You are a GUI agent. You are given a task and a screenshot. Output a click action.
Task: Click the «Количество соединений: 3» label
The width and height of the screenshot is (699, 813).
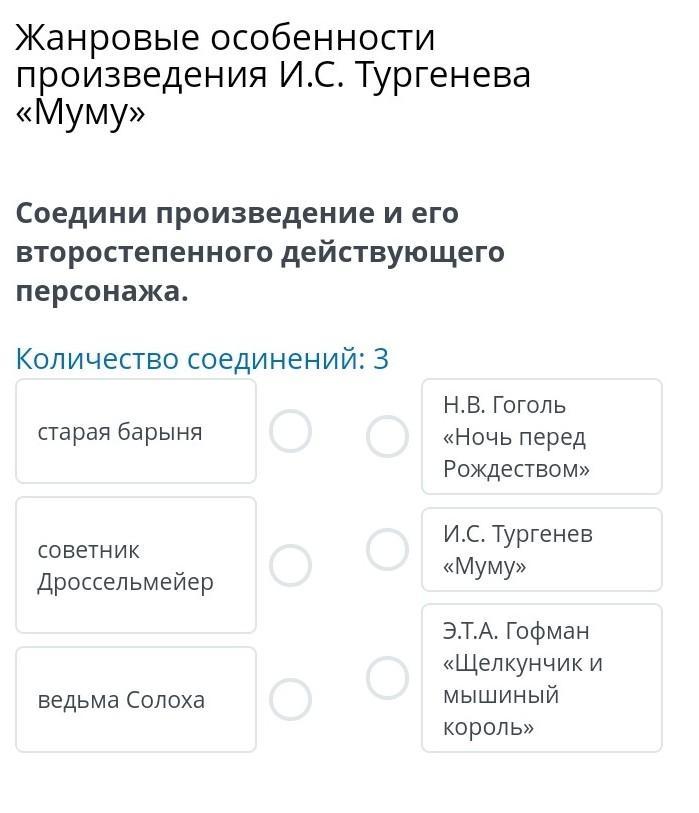coord(202,359)
